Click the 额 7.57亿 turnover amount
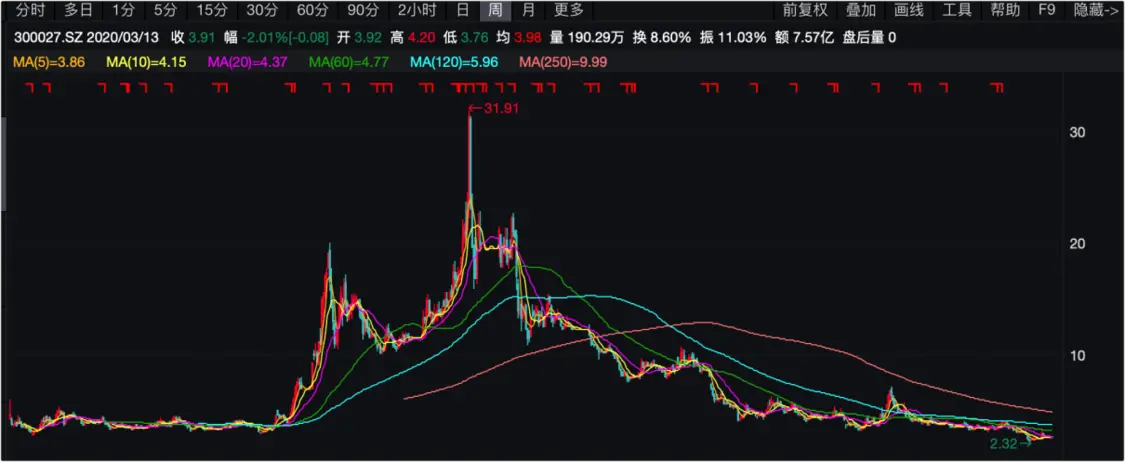The width and height of the screenshot is (1125, 462). [x=804, y=38]
